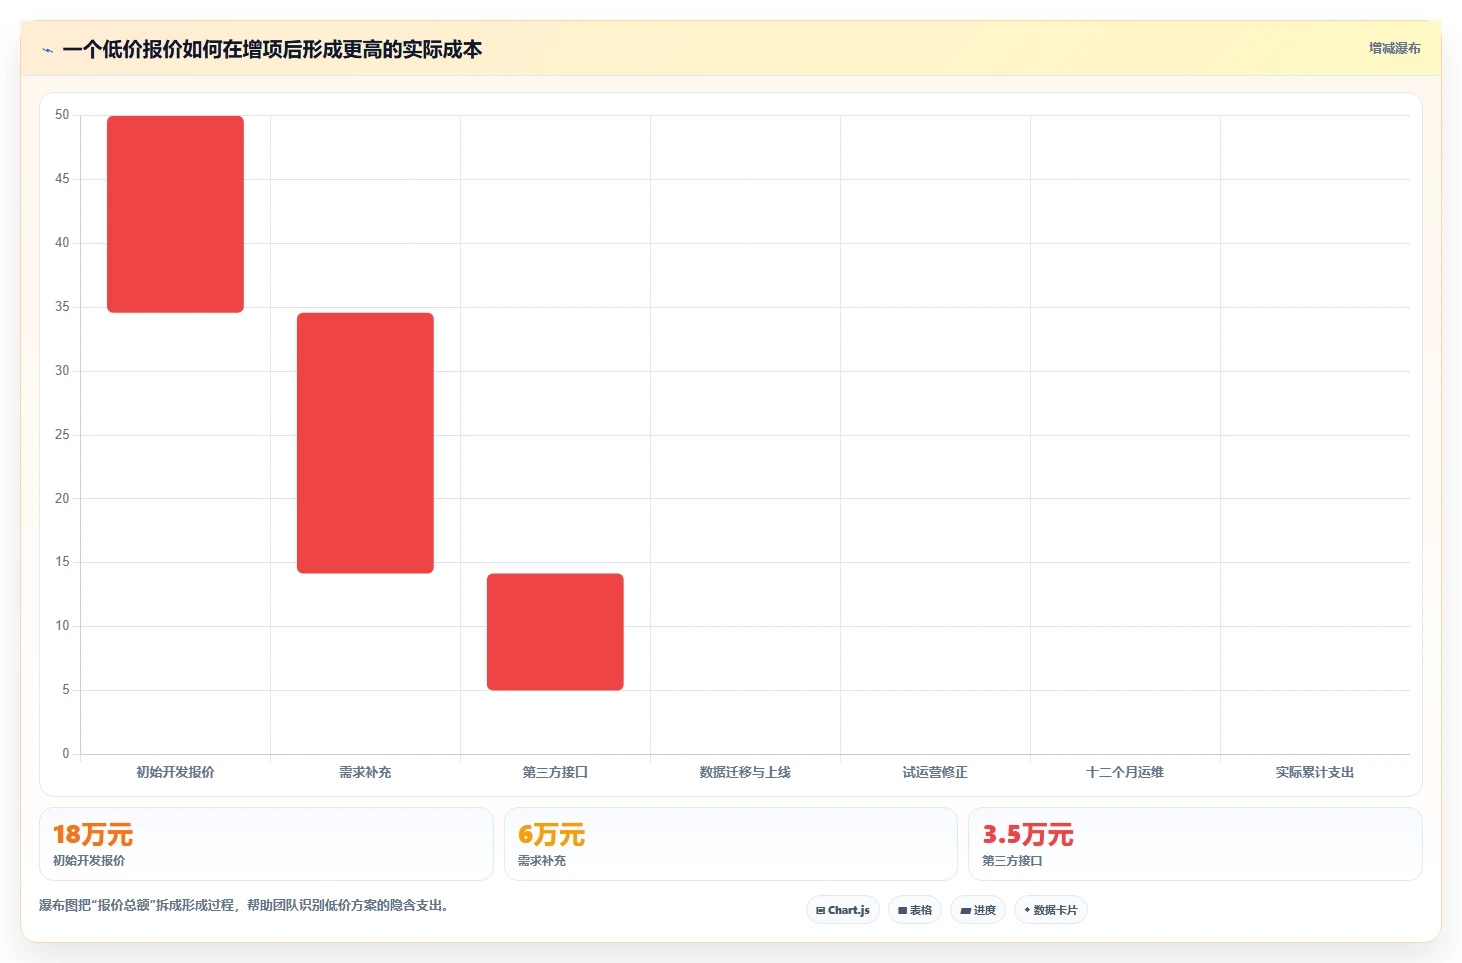
Task: Click the y-axis value 25
Action: click(62, 435)
